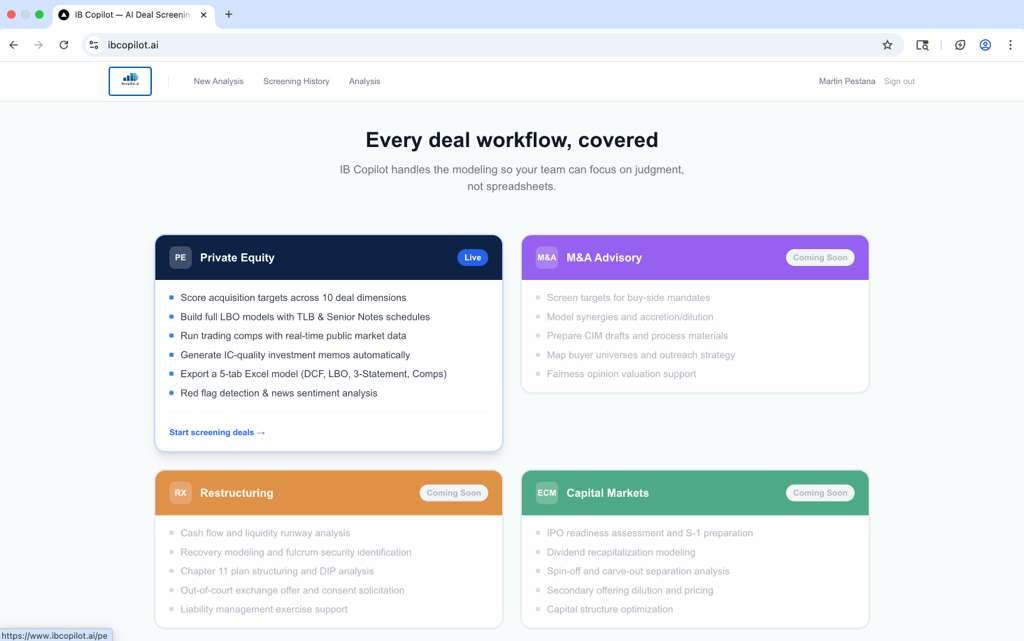
Task: Click the browser forward arrow
Action: [39, 45]
